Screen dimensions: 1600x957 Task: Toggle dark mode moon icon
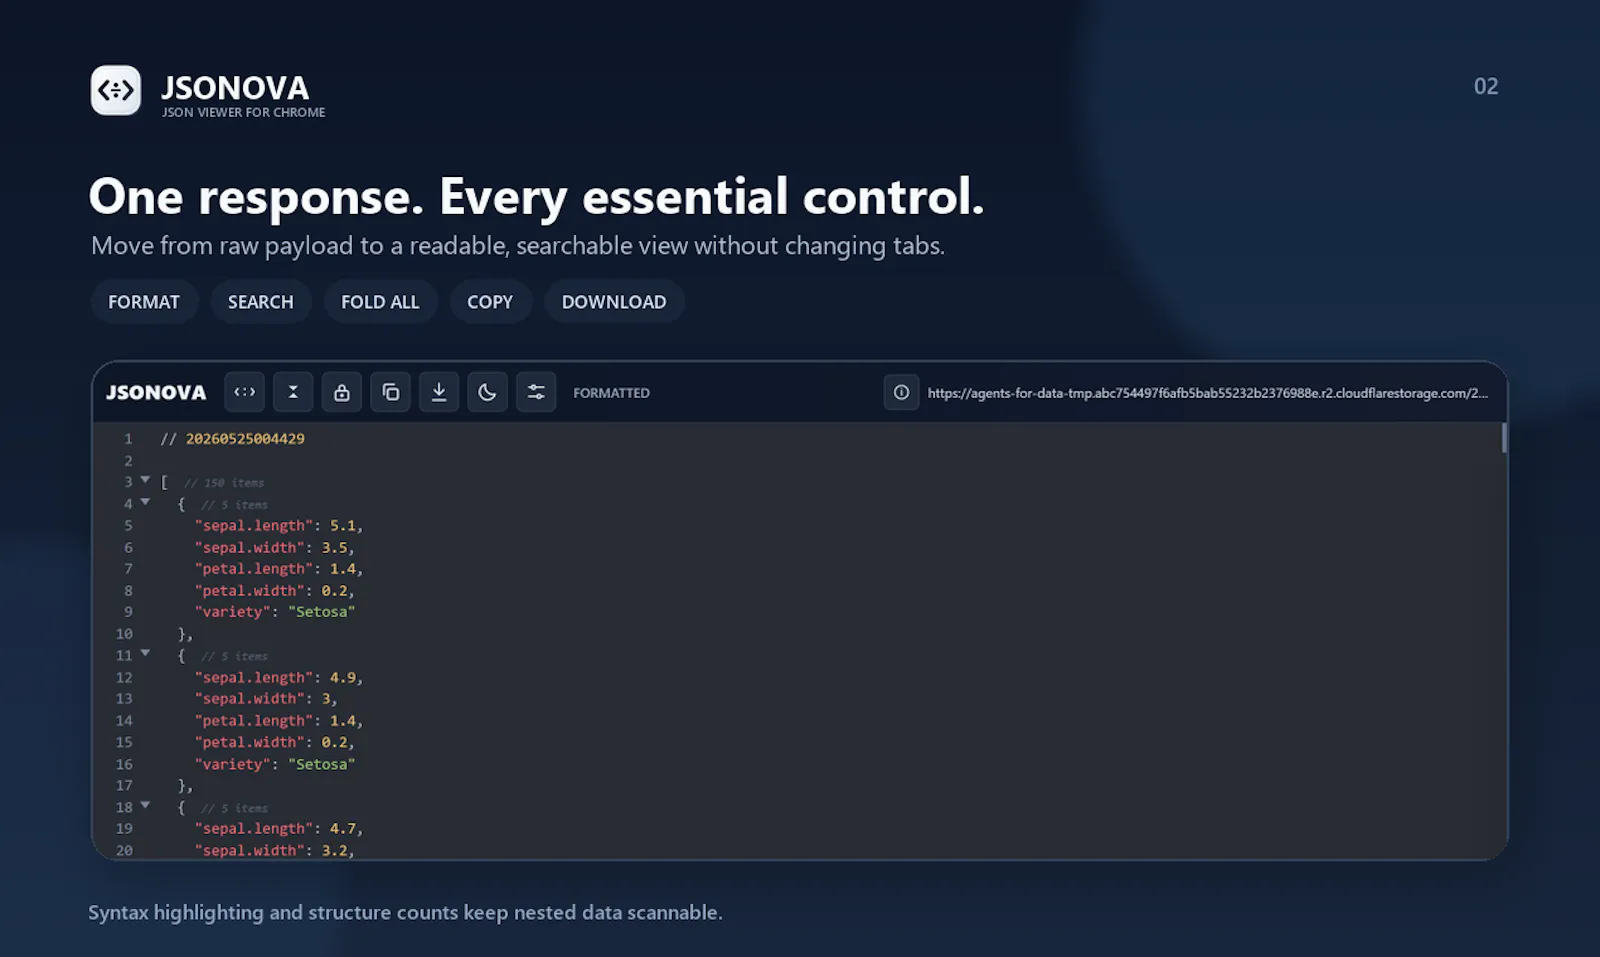coord(487,392)
